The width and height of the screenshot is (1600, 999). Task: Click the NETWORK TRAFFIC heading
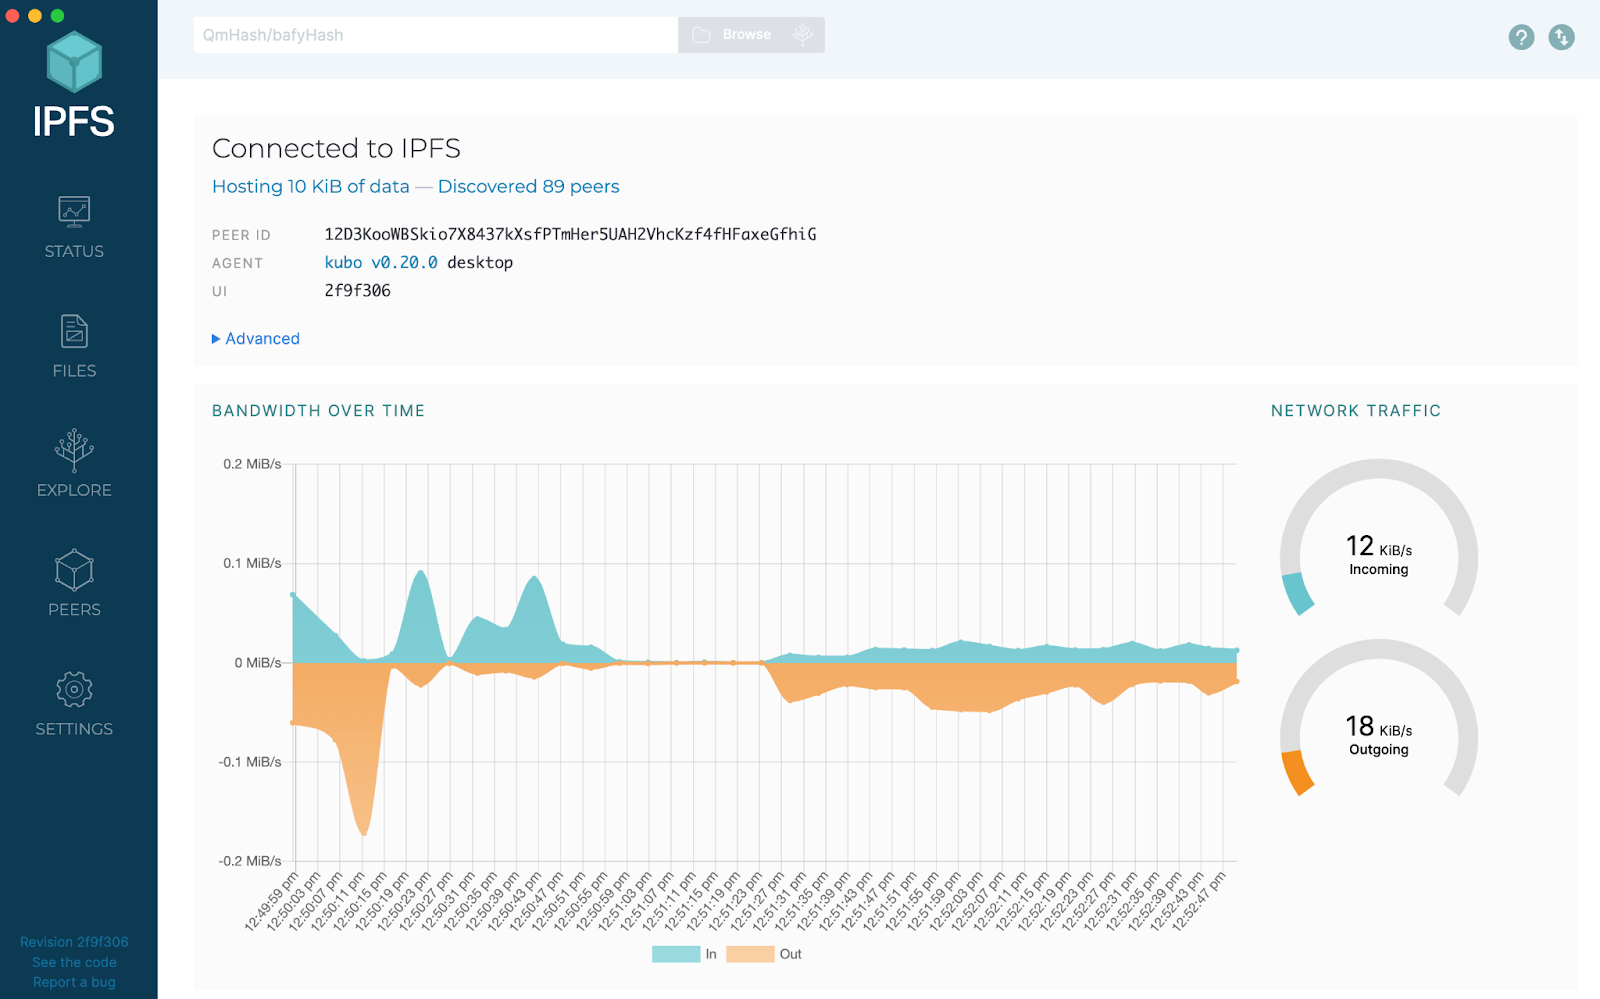click(1356, 411)
